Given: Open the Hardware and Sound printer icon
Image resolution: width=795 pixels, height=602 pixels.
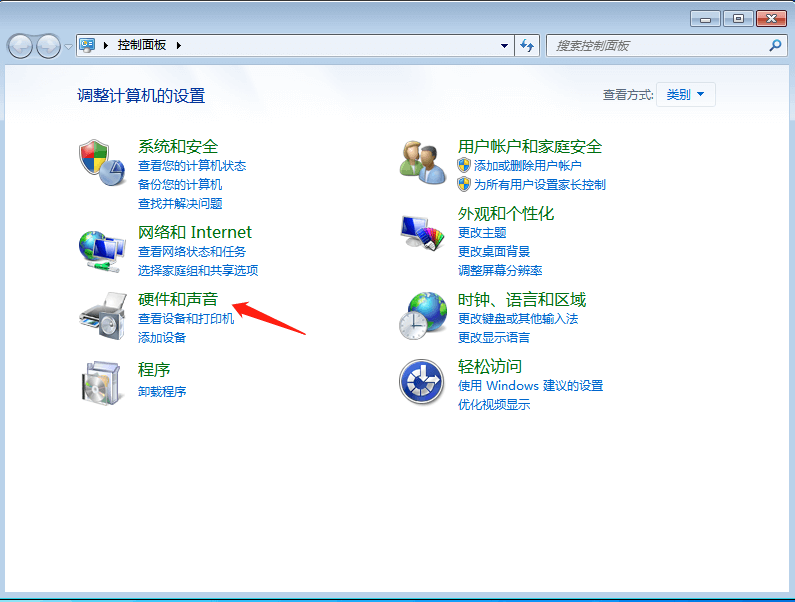Looking at the screenshot, I should click(x=103, y=315).
